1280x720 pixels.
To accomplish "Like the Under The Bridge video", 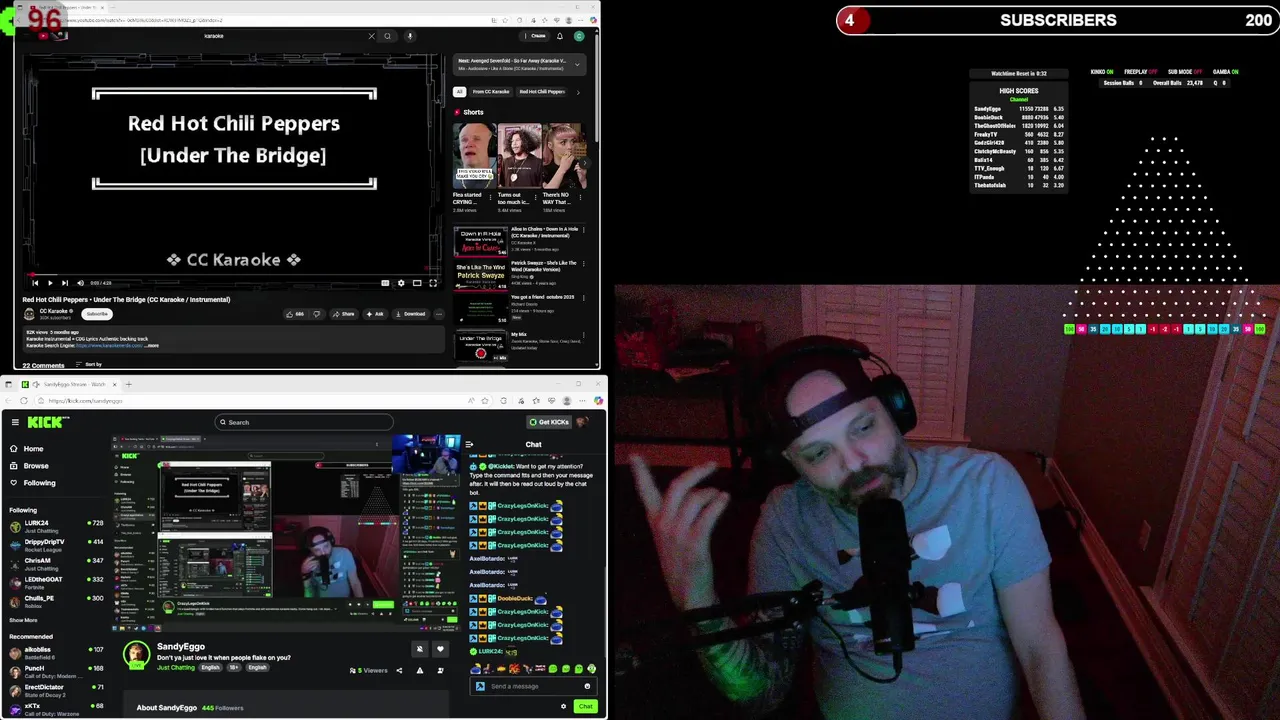I will click(295, 314).
